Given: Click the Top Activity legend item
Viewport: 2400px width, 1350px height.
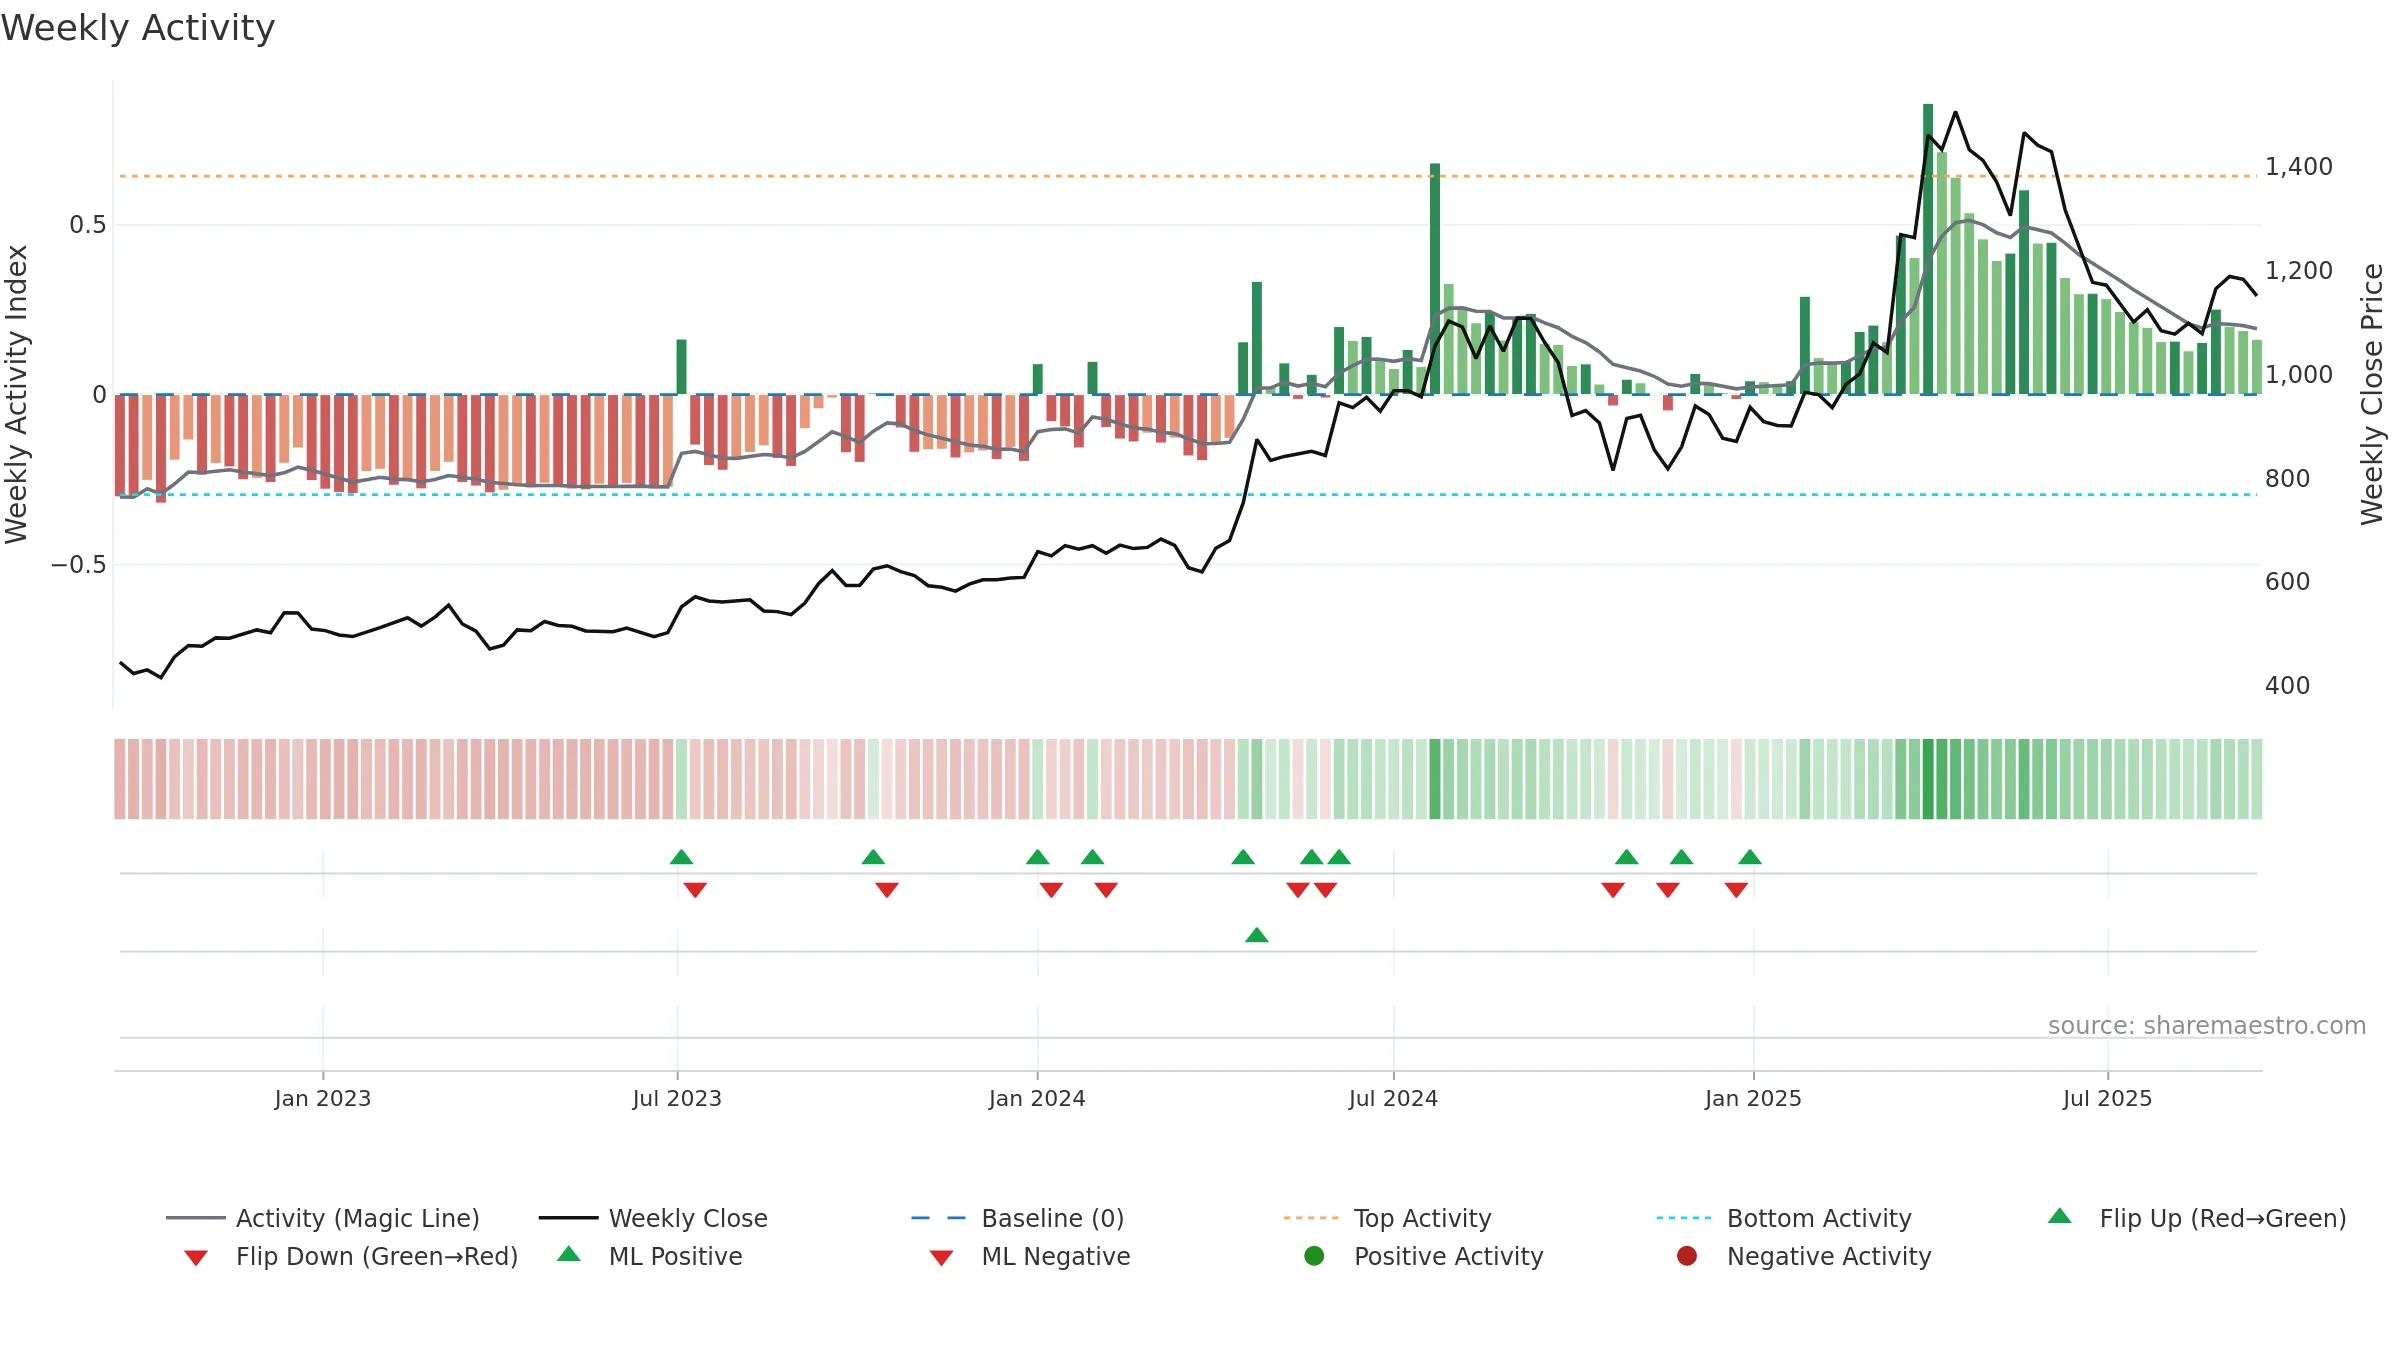Looking at the screenshot, I should pos(1387,1218).
